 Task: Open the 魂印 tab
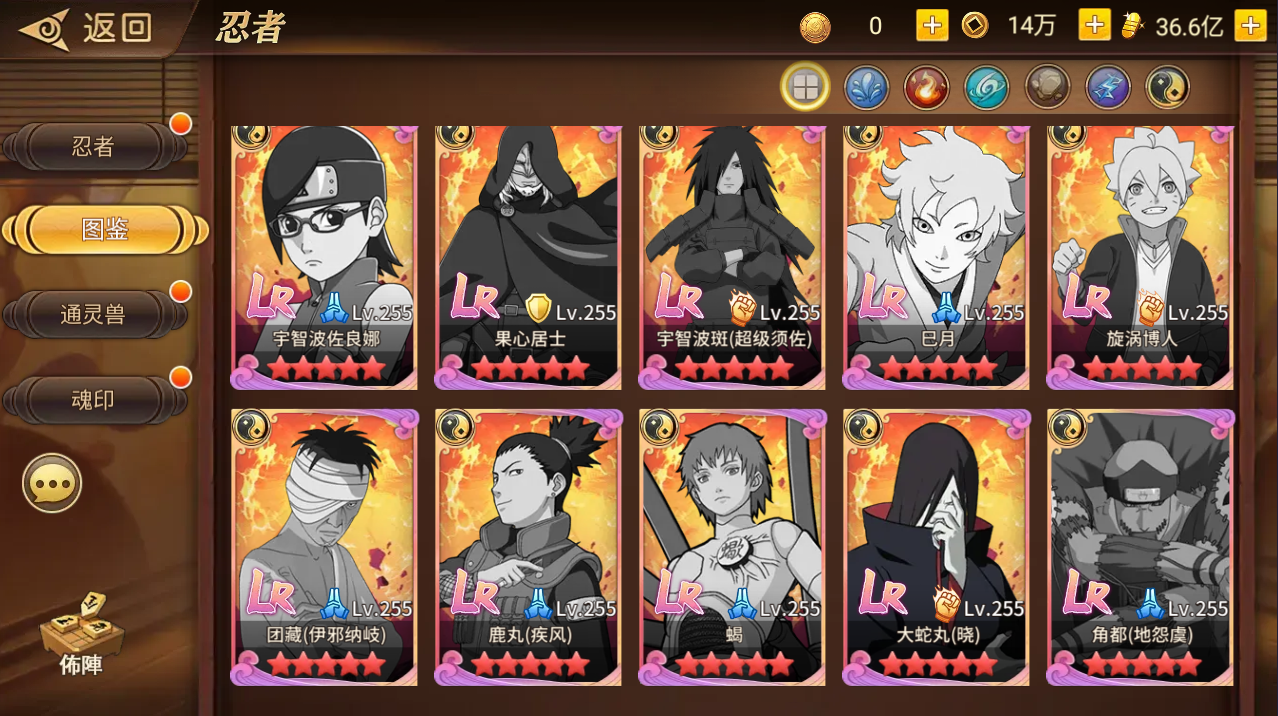pos(94,400)
